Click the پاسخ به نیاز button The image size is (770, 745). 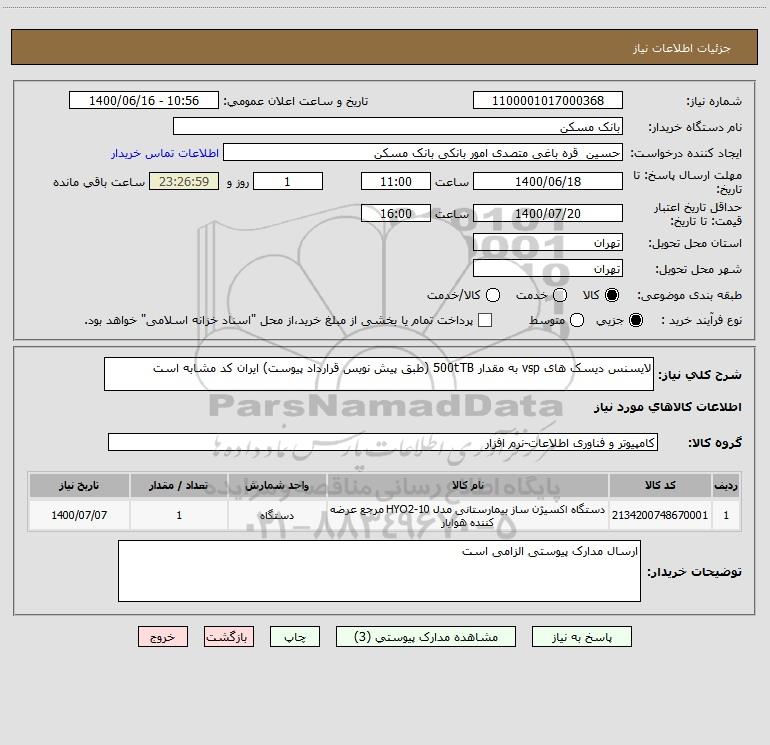click(582, 637)
